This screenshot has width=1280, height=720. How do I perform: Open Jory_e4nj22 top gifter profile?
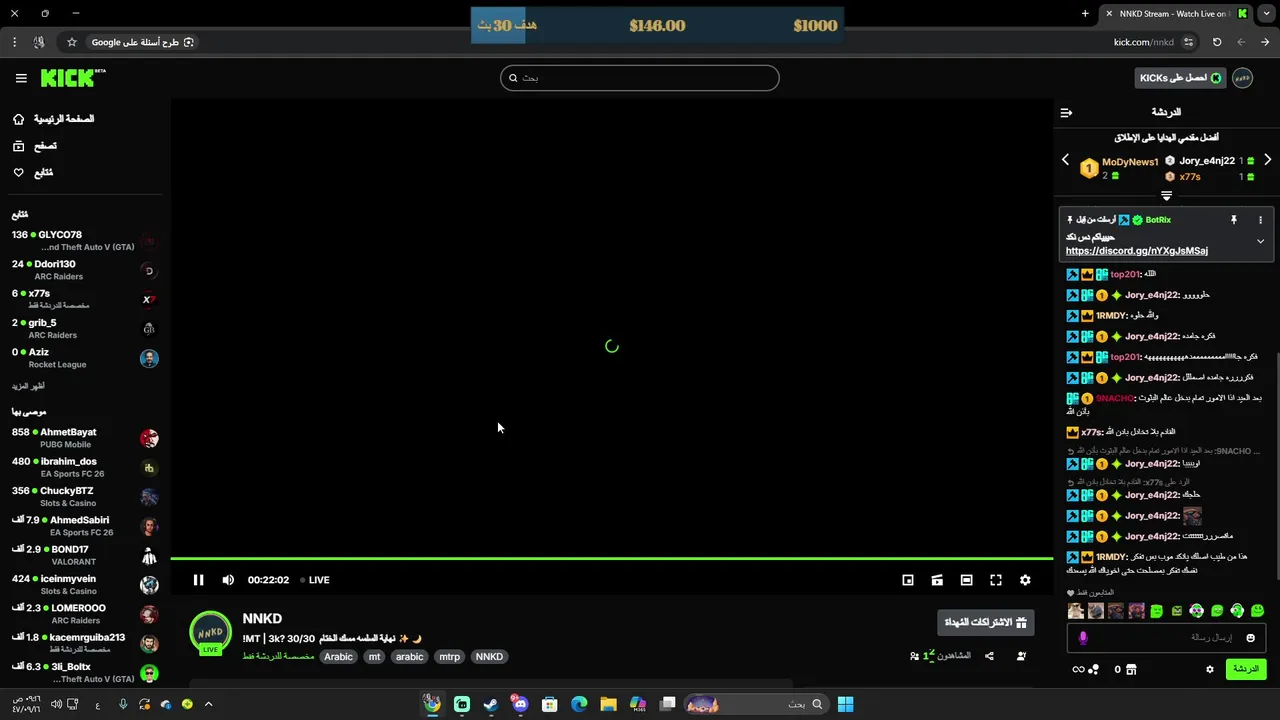[x=1207, y=161]
